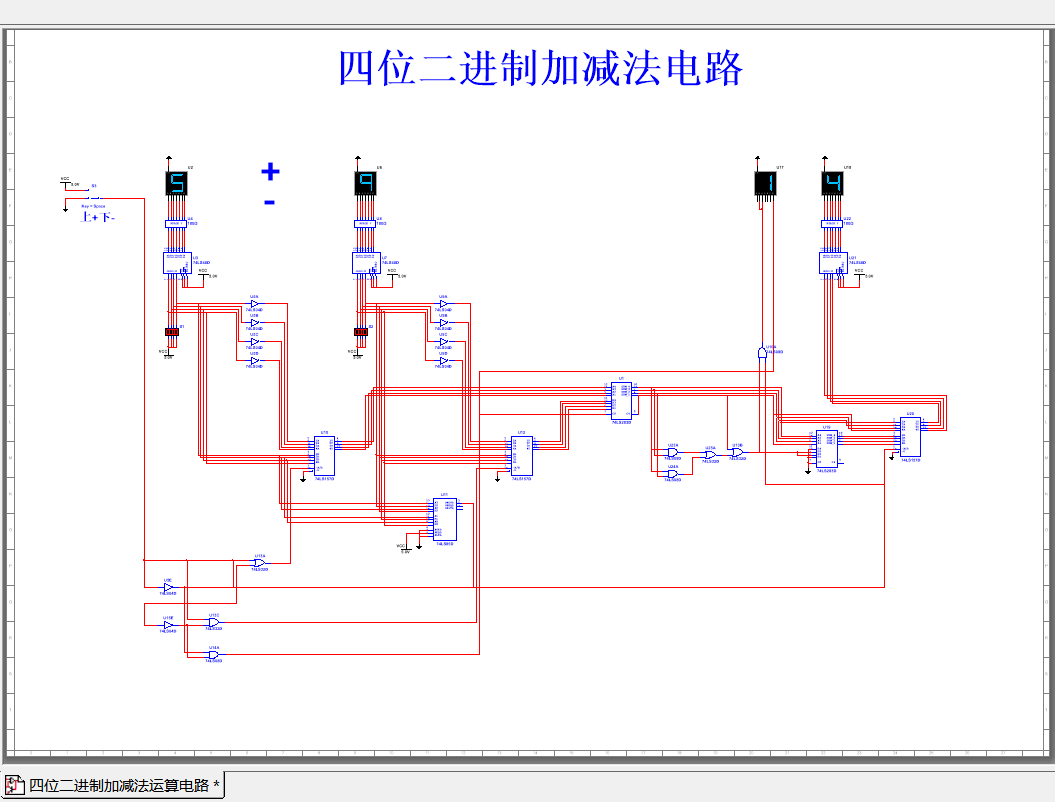Select the U13C OR gate
1055x802 pixels.
pyautogui.click(x=213, y=622)
